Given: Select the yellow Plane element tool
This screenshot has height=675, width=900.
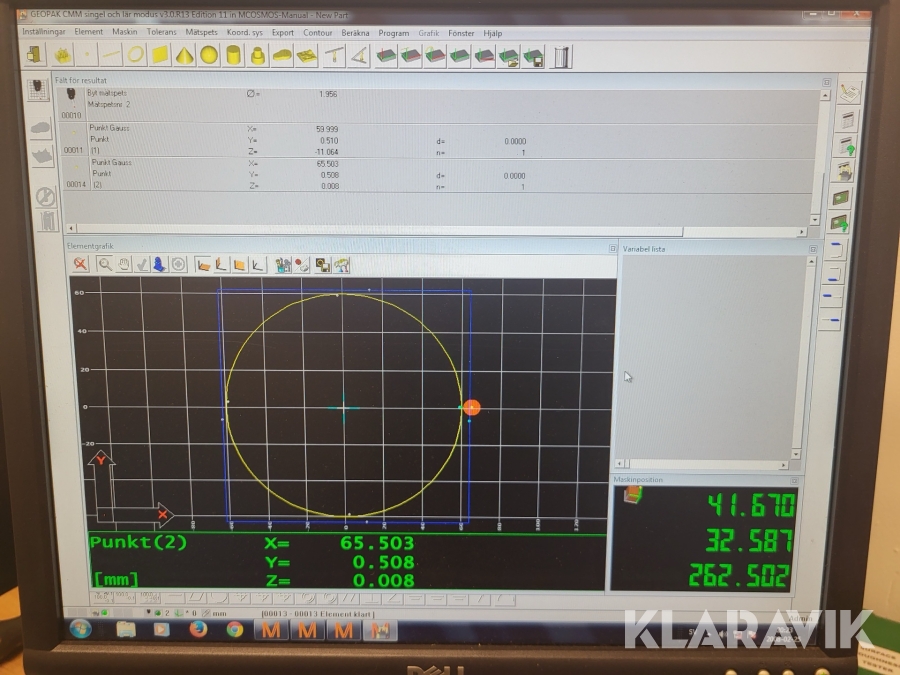Looking at the screenshot, I should 160,55.
